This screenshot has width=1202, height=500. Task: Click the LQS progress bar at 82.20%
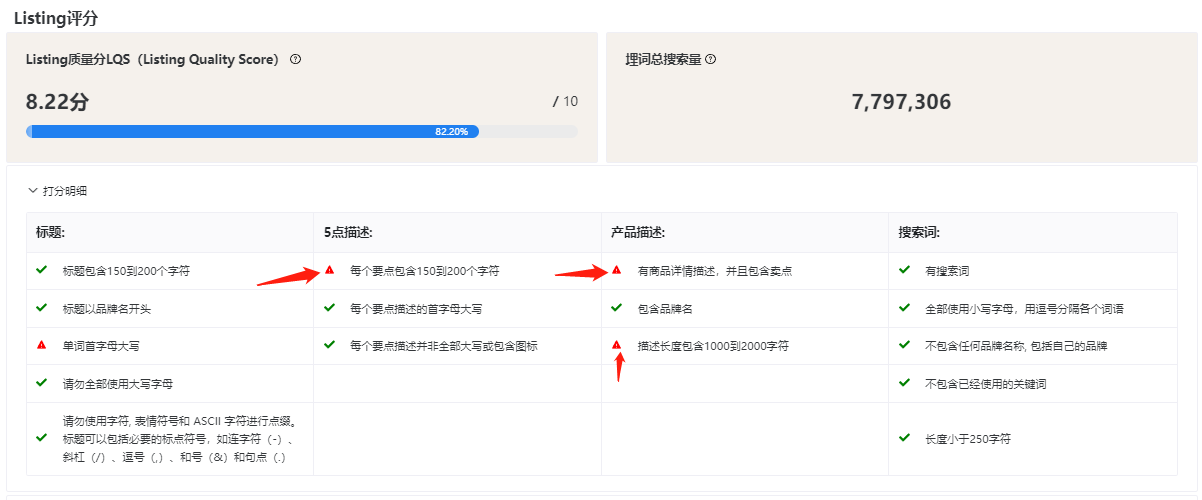pos(302,131)
